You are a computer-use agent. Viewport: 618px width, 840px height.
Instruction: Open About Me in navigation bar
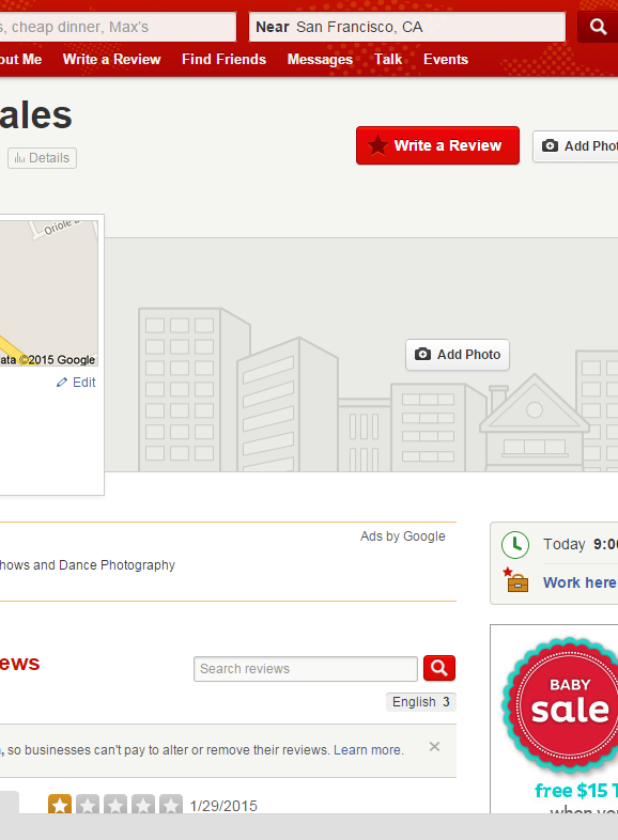coord(21,59)
